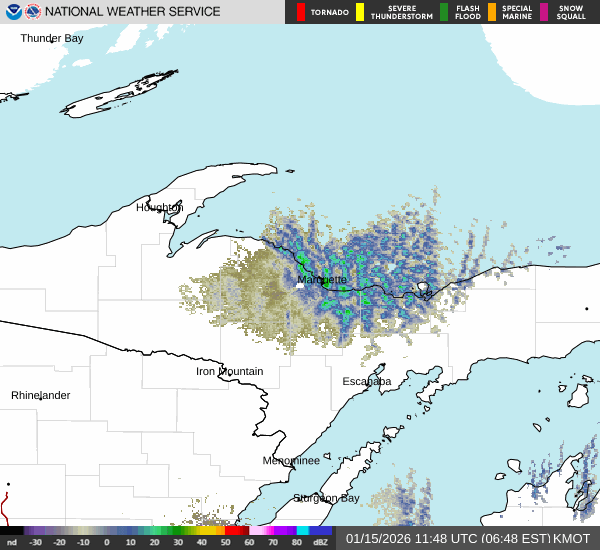Select the Marquette city label
The width and height of the screenshot is (600, 550).
click(x=322, y=280)
